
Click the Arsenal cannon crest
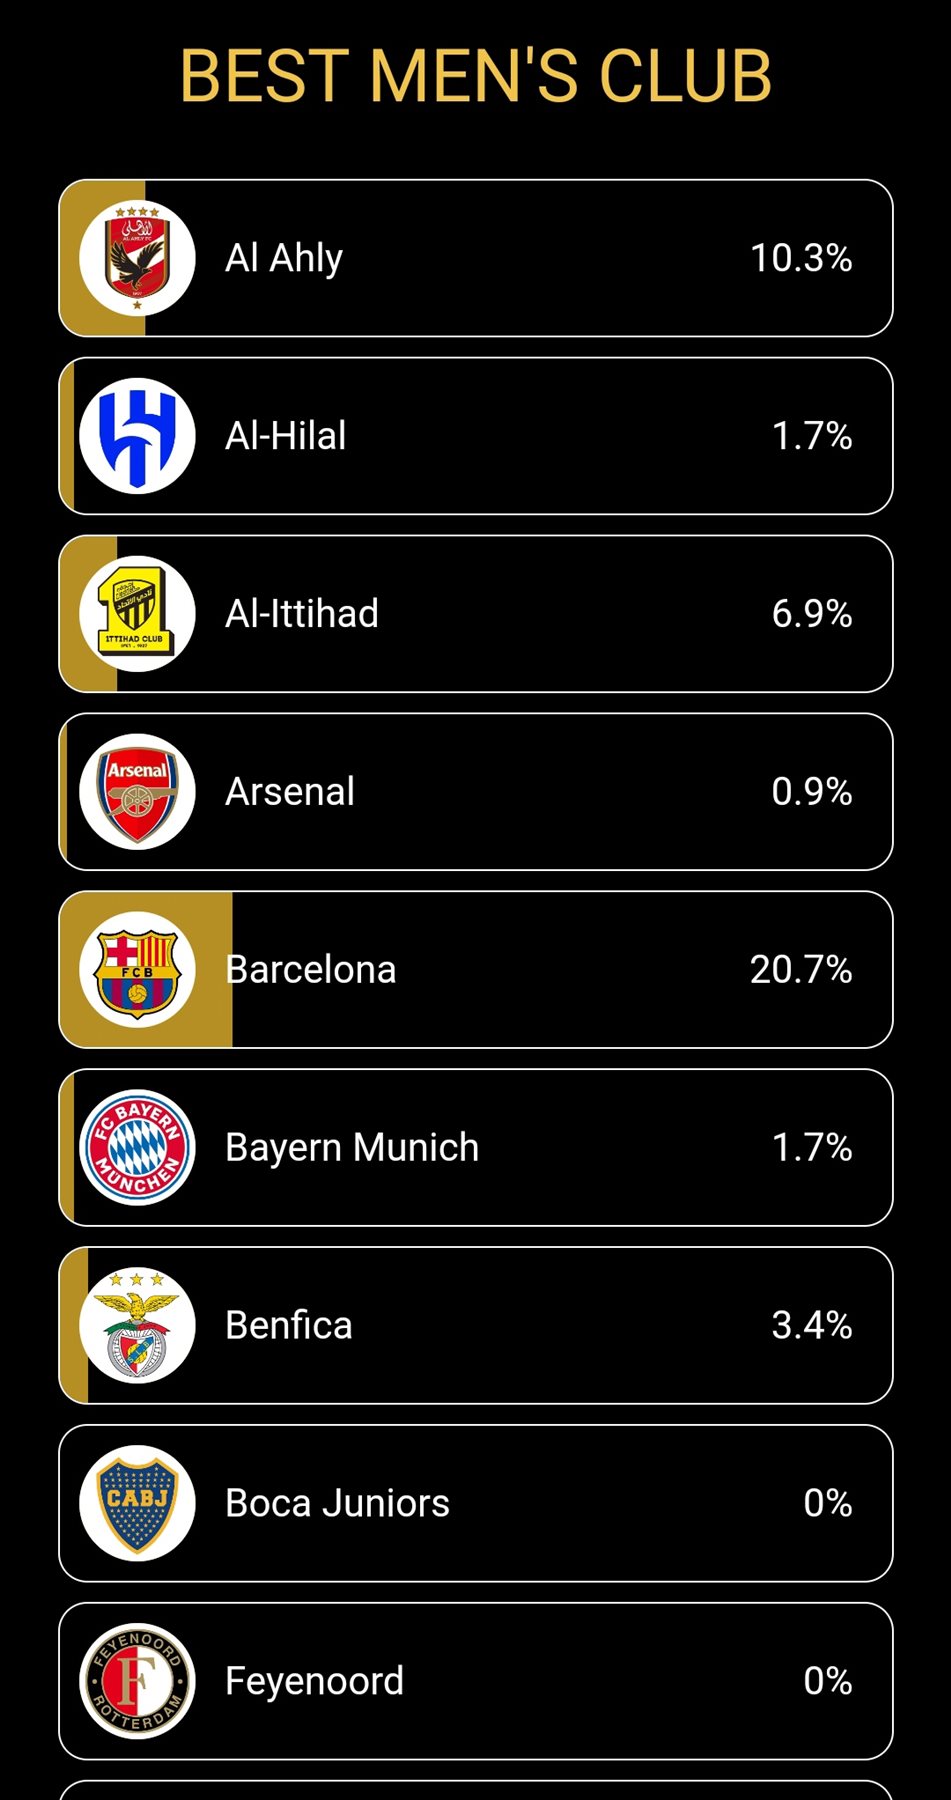click(137, 792)
